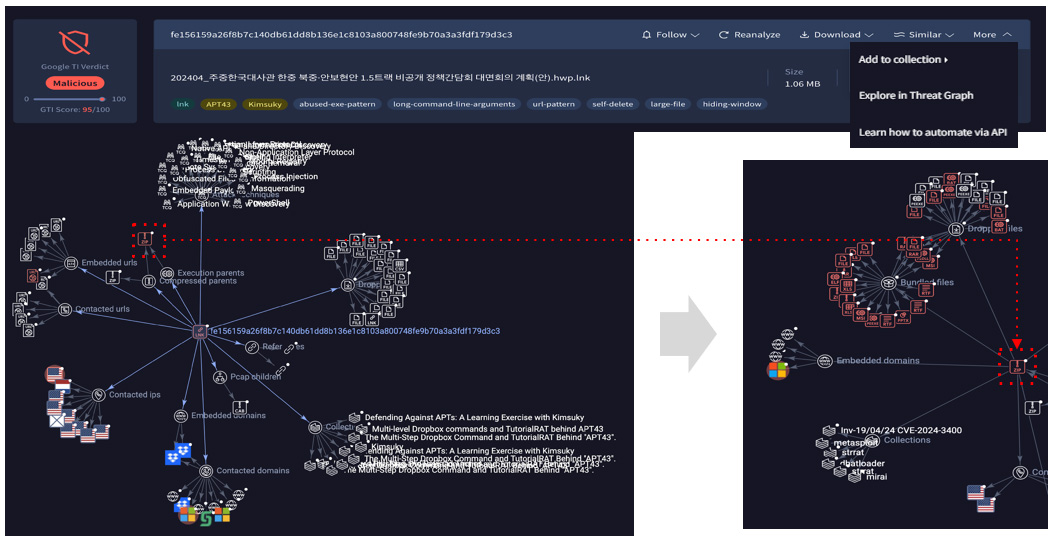Click Dropped files node in LNK graph

348,285
